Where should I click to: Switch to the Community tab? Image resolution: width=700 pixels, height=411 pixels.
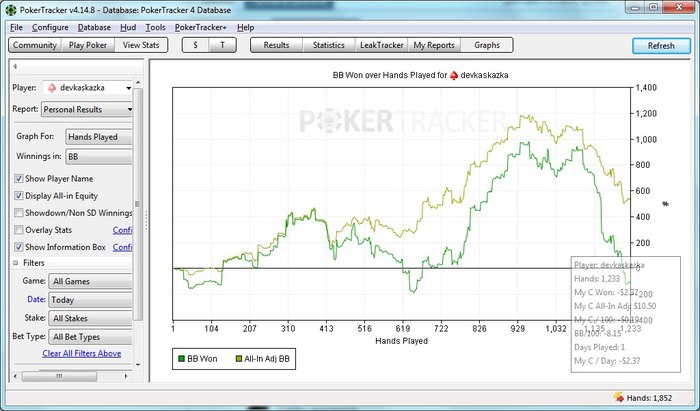pos(35,45)
